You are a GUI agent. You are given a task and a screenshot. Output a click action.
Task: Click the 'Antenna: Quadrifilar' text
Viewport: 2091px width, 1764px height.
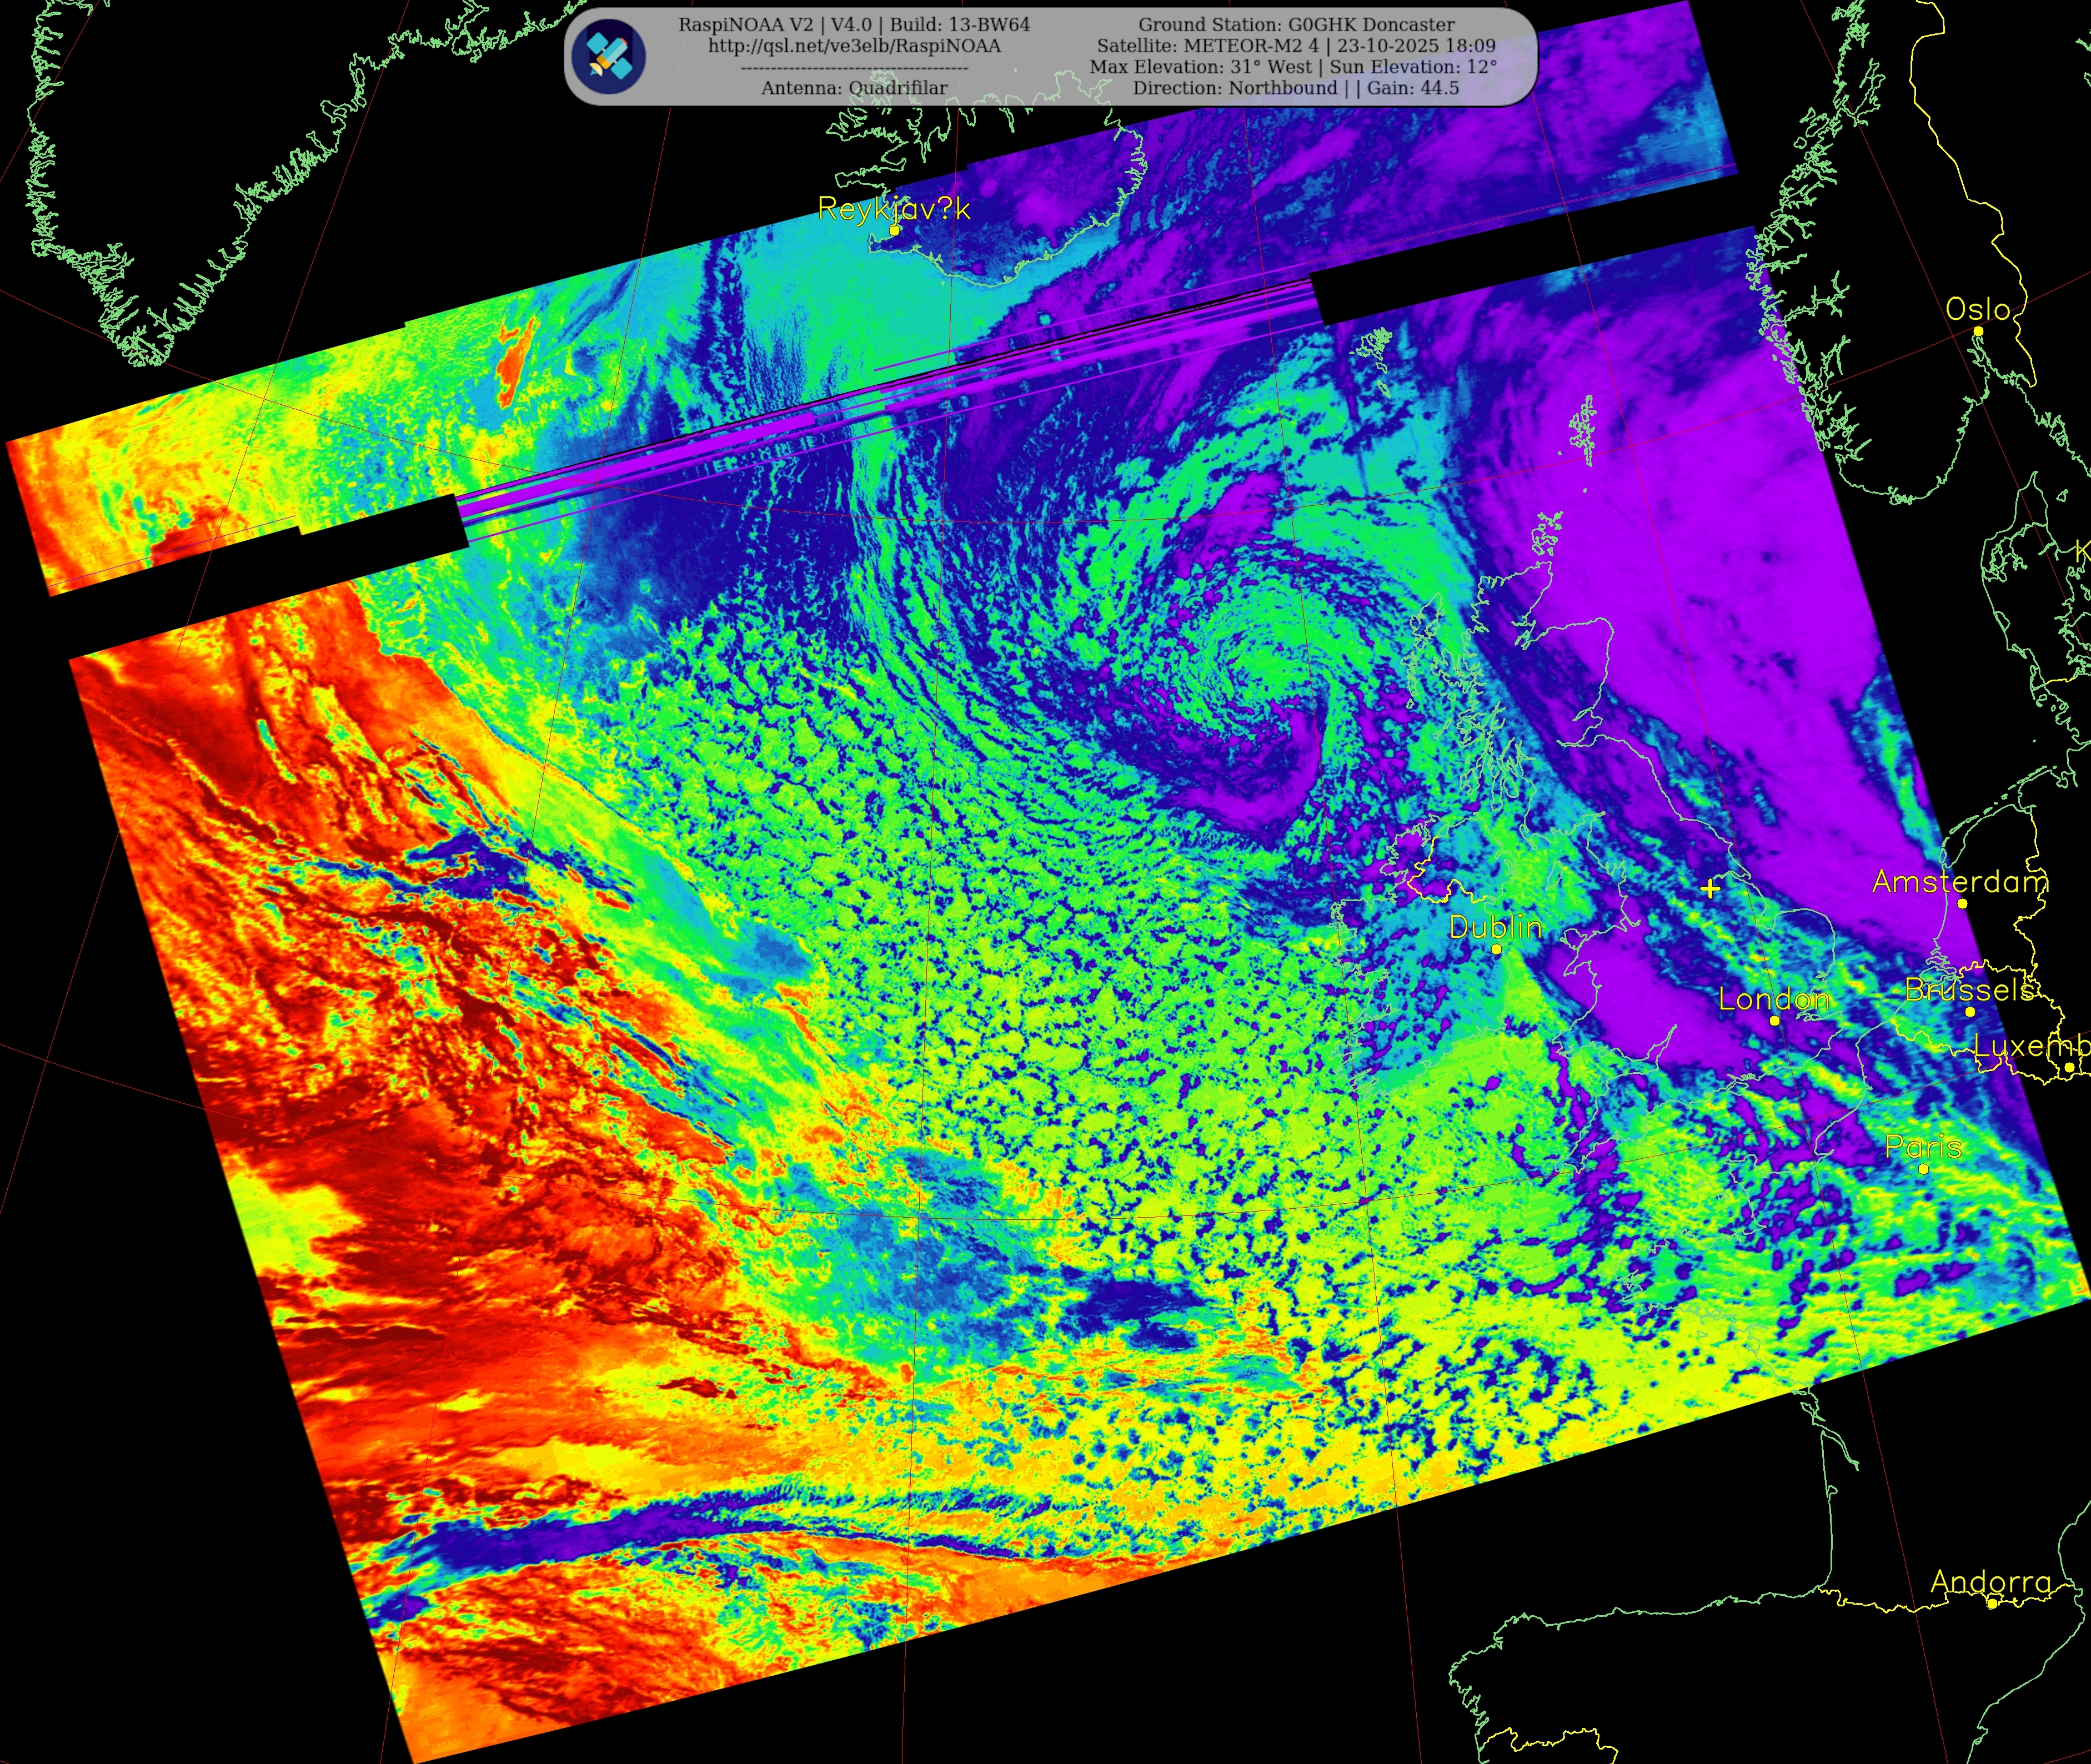[x=854, y=88]
